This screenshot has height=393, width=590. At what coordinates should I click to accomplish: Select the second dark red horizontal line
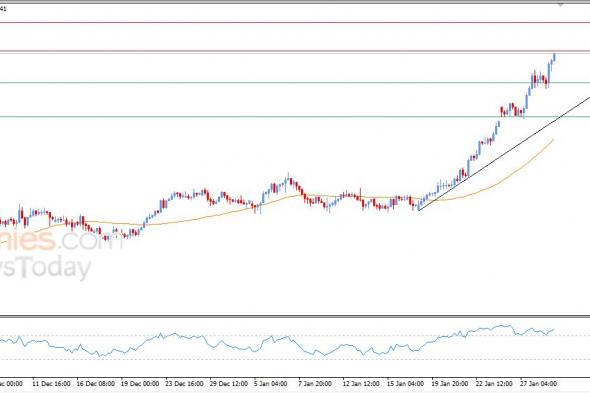click(295, 51)
